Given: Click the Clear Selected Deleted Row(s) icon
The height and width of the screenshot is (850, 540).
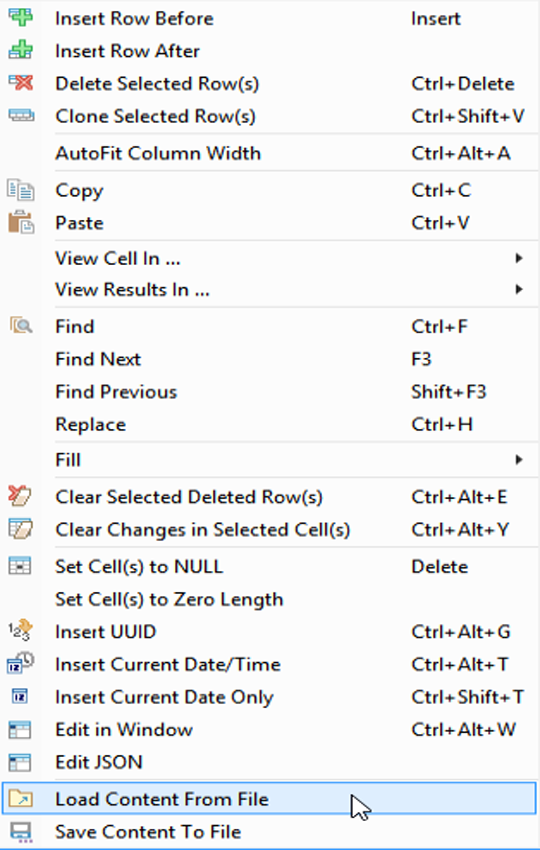Looking at the screenshot, I should pyautogui.click(x=20, y=496).
